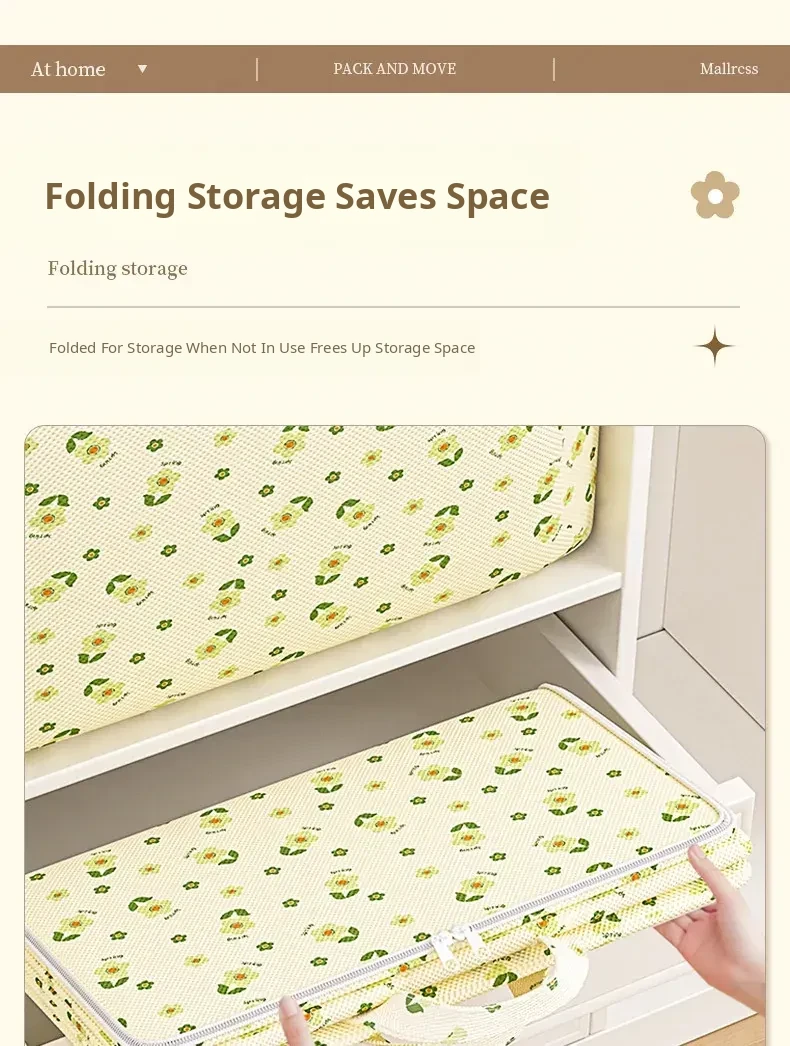Click the four-point star sparkle icon
This screenshot has width=790, height=1046.
[715, 346]
